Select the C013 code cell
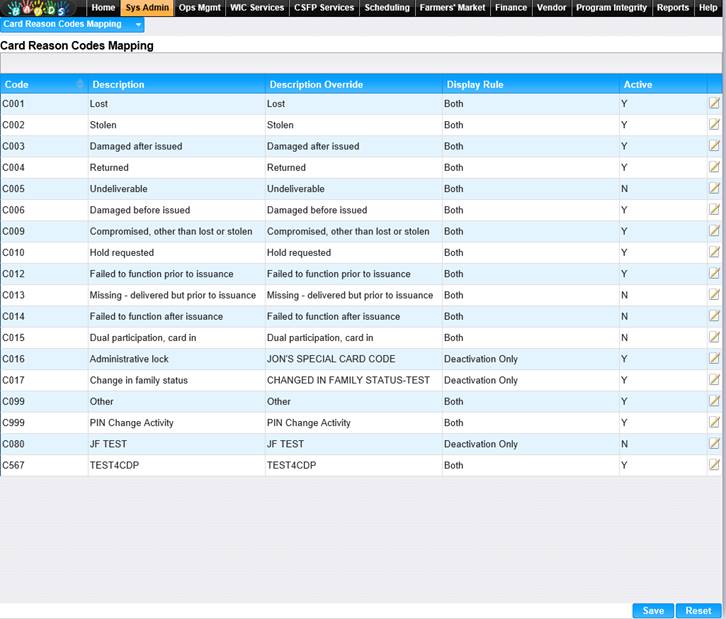Viewport: 726px width, 619px height. (x=44, y=295)
